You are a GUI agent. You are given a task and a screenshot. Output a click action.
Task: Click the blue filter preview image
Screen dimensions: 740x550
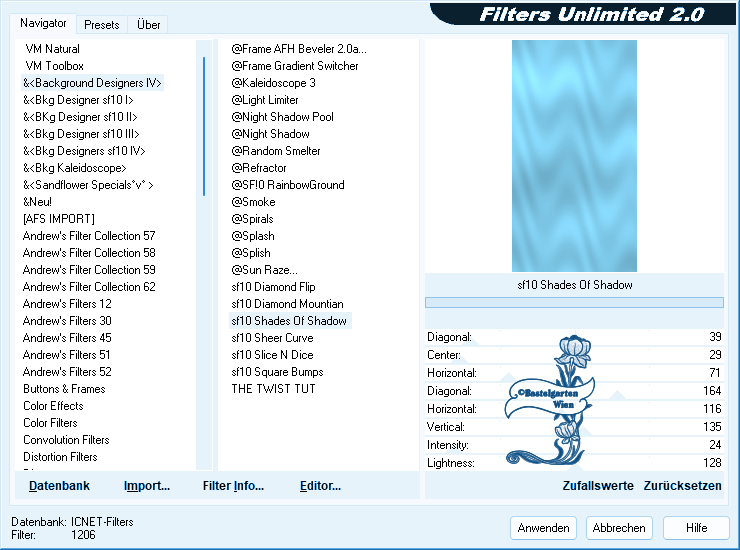coord(574,156)
